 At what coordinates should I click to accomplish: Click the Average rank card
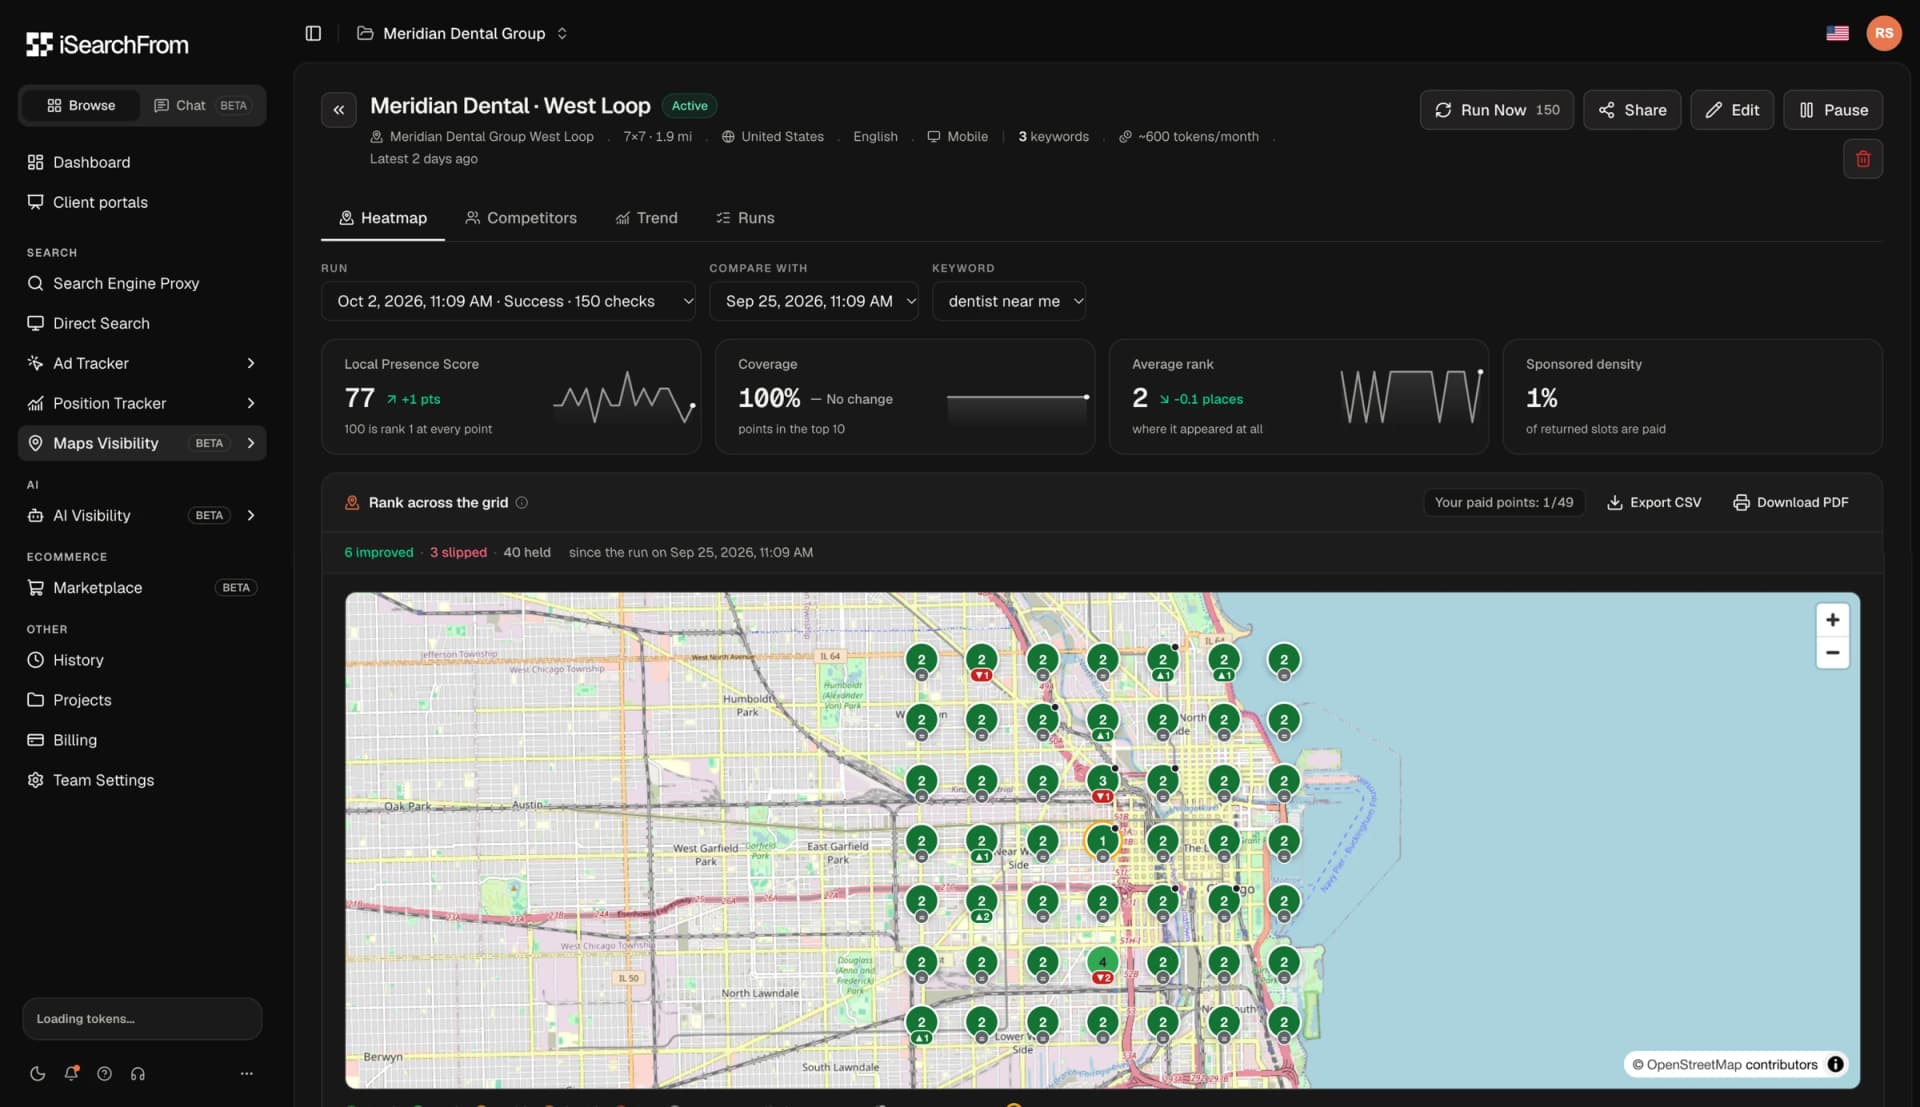point(1298,397)
